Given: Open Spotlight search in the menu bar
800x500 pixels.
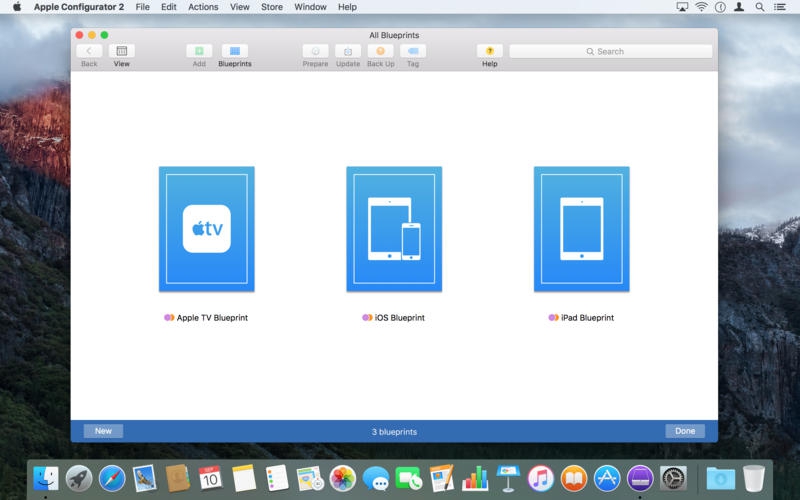Looking at the screenshot, I should [x=760, y=7].
